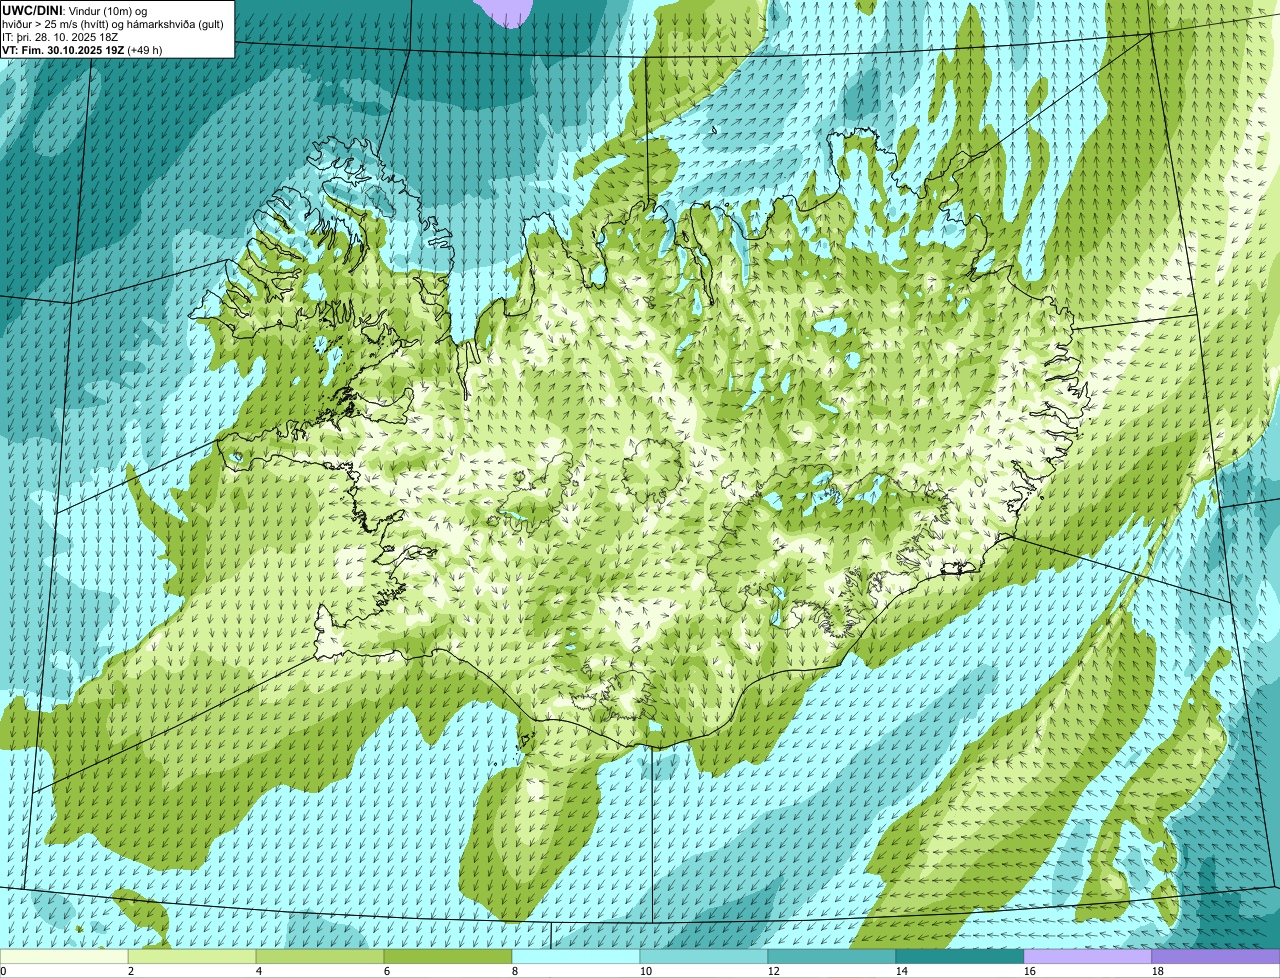This screenshot has width=1280, height=978.
Task: Click the teal 12–14 m/s legend swatch
Action: pyautogui.click(x=832, y=956)
